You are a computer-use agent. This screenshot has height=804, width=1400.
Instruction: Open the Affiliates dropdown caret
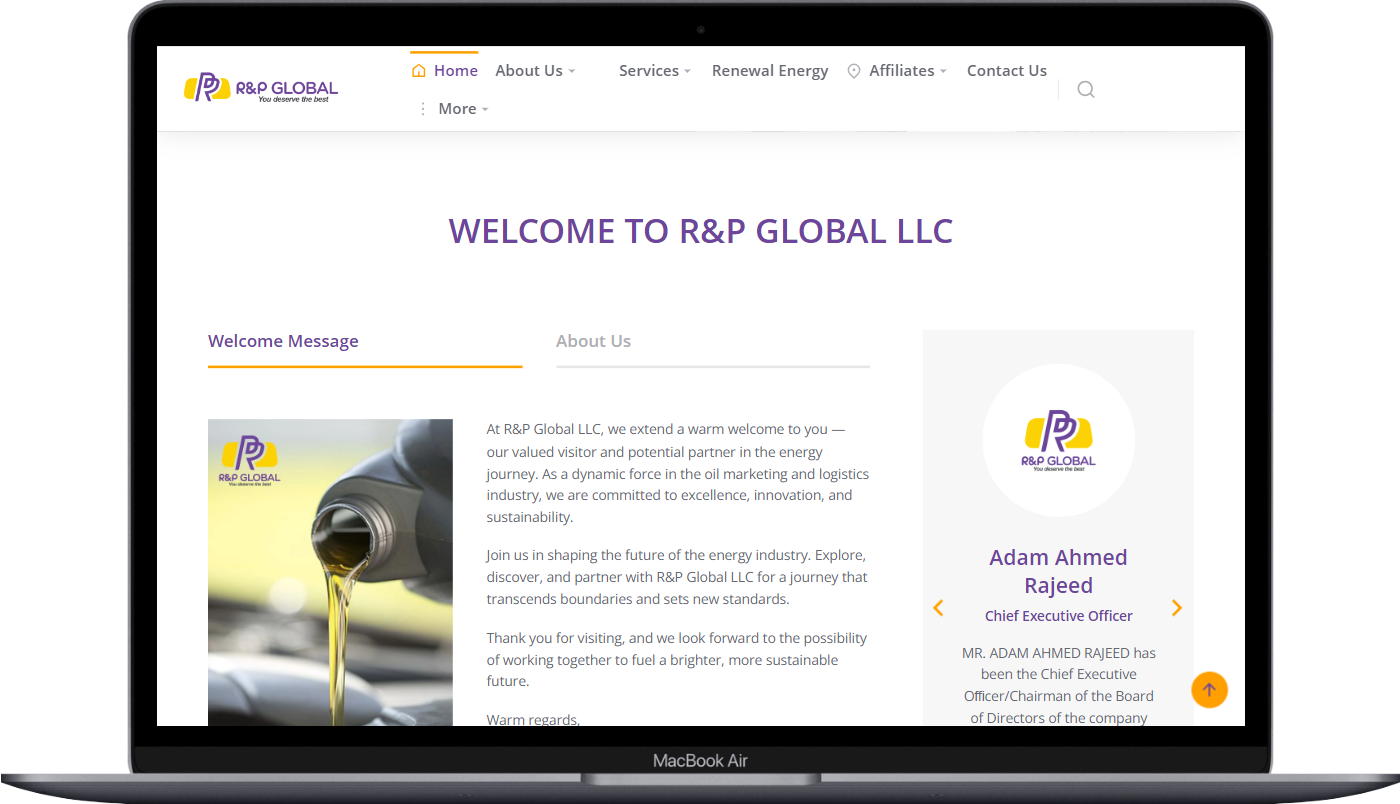943,72
